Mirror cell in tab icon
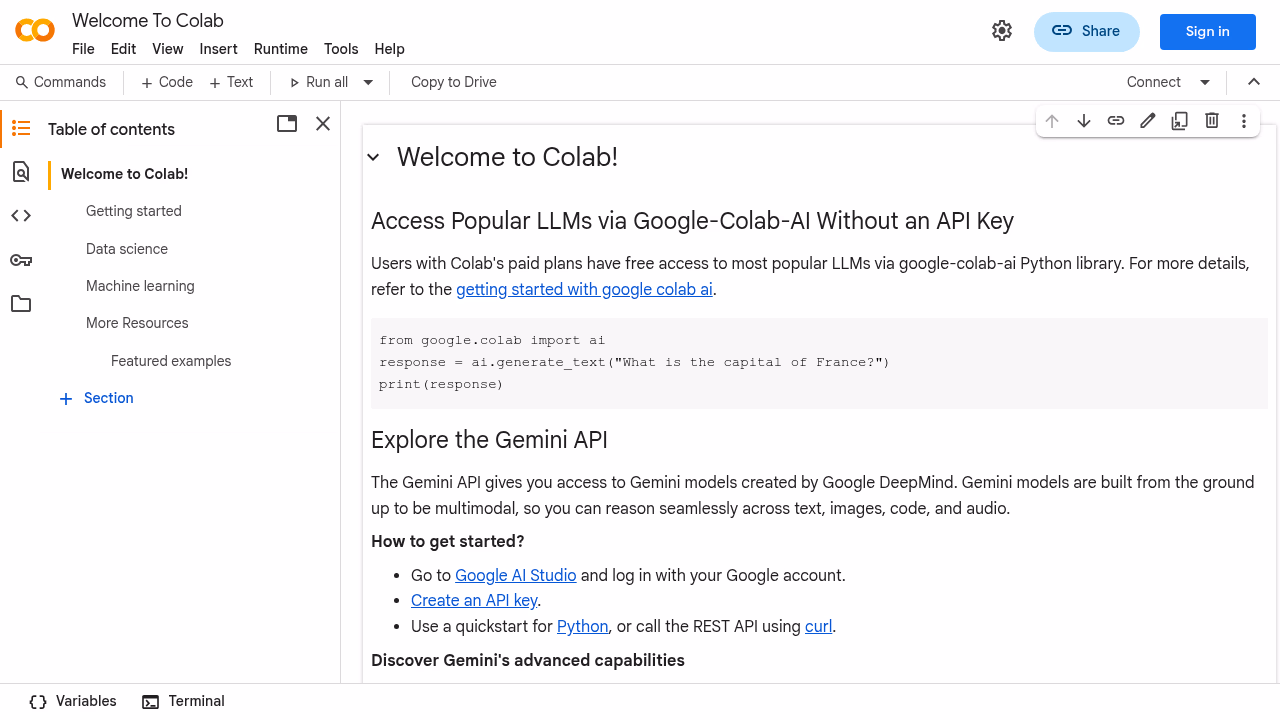This screenshot has height=720, width=1280. click(1180, 121)
